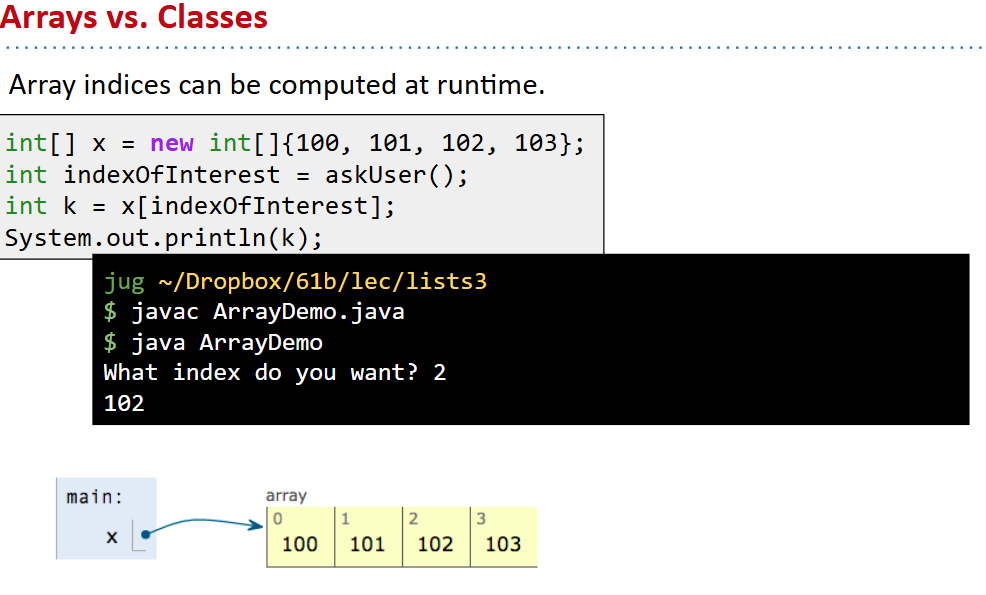Click the "array" label above the array cells

(x=286, y=496)
